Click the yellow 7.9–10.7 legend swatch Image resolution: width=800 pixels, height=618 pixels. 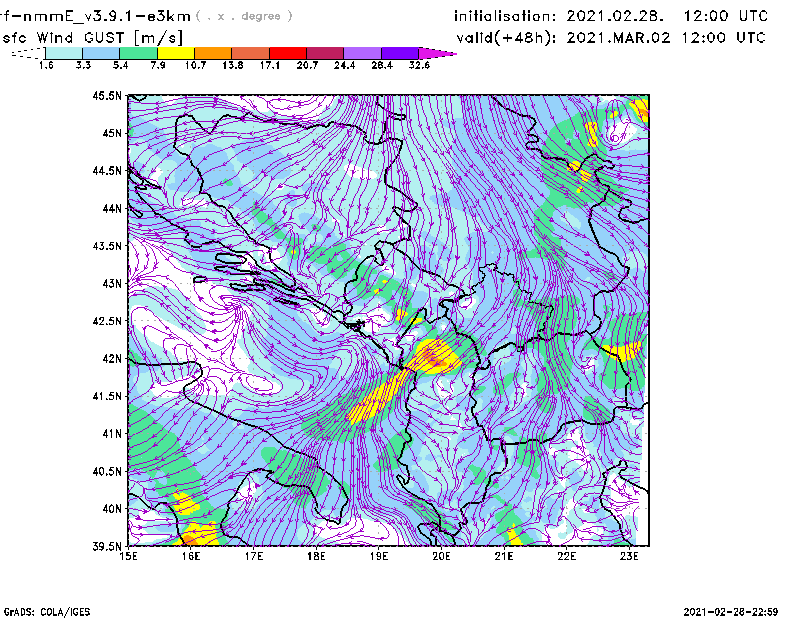pos(176,53)
